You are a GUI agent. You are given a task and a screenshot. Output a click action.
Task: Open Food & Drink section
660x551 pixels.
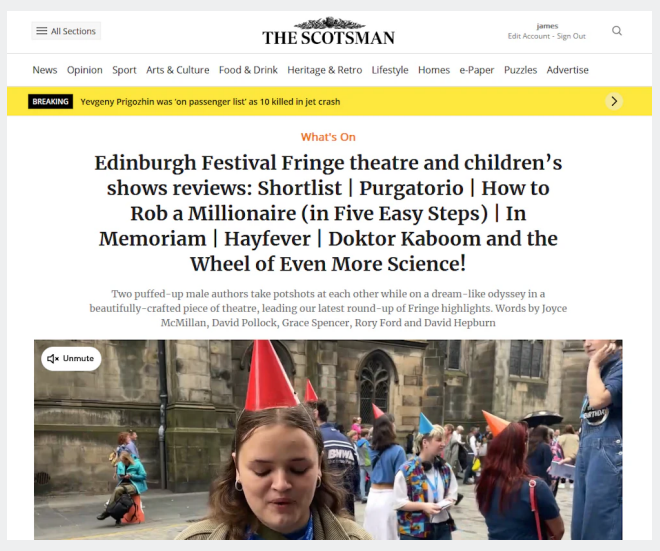pyautogui.click(x=248, y=70)
